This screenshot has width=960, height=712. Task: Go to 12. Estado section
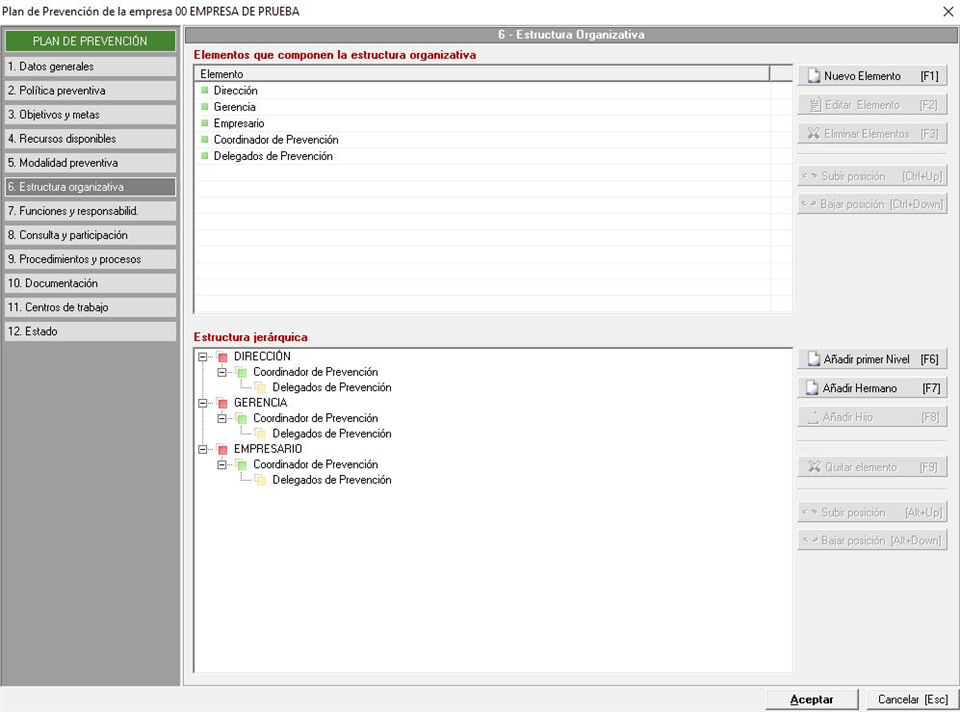[91, 331]
